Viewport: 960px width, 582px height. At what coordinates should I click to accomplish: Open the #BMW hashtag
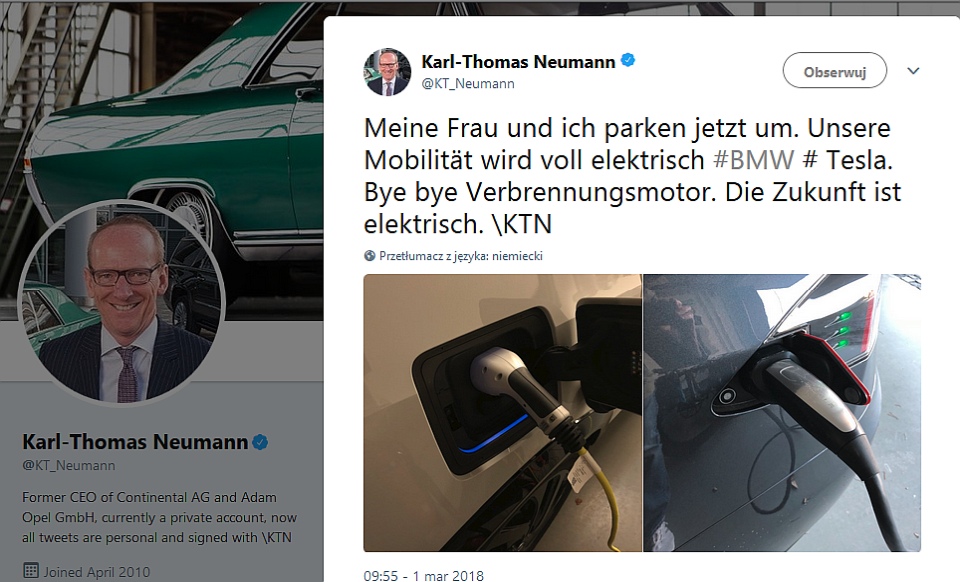click(x=753, y=160)
